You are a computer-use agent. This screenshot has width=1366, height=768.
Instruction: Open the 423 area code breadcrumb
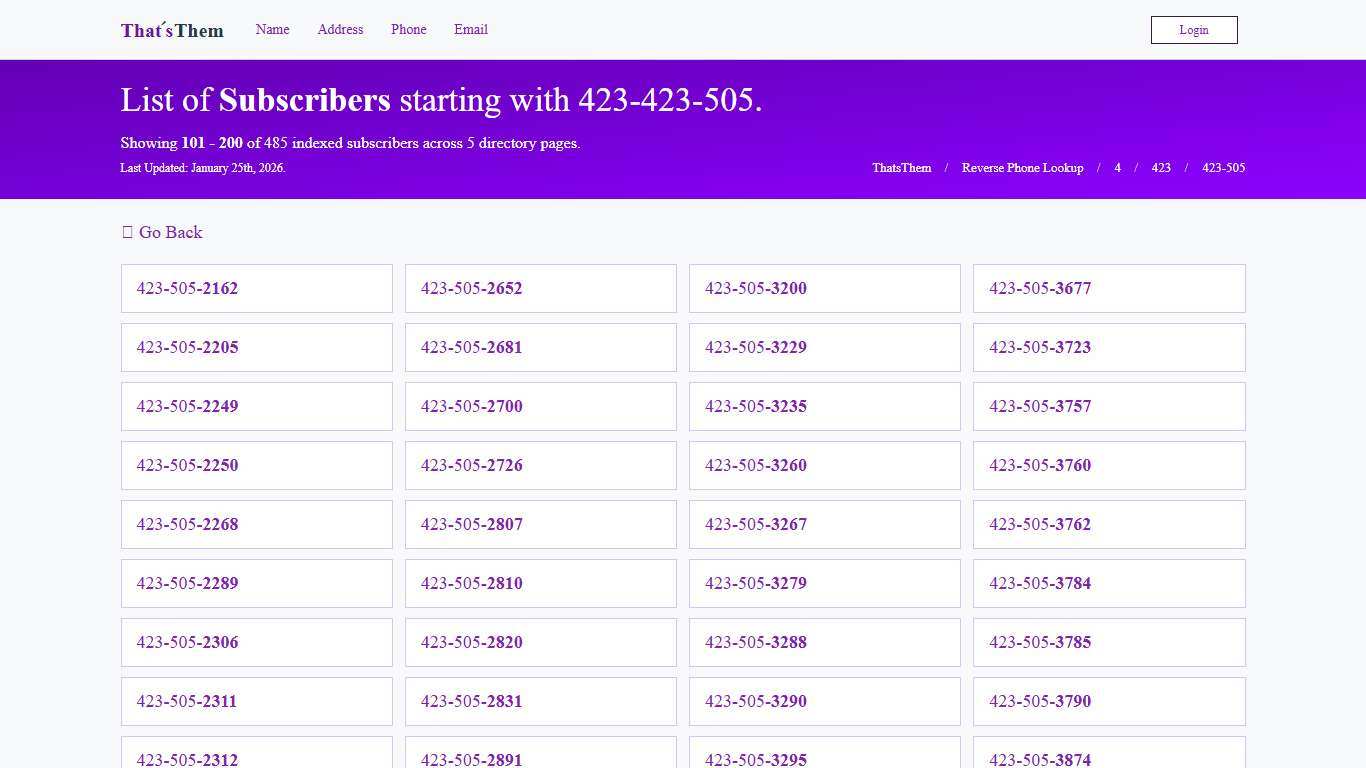click(x=1161, y=168)
